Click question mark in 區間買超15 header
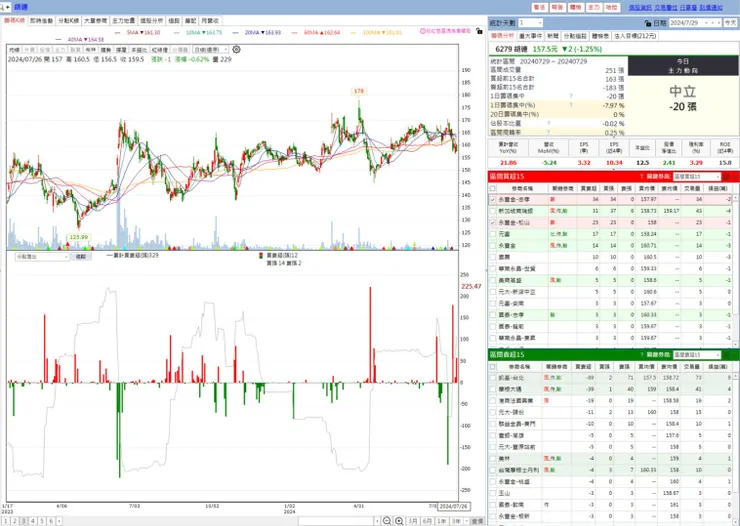The height and width of the screenshot is (526, 740). tap(641, 176)
